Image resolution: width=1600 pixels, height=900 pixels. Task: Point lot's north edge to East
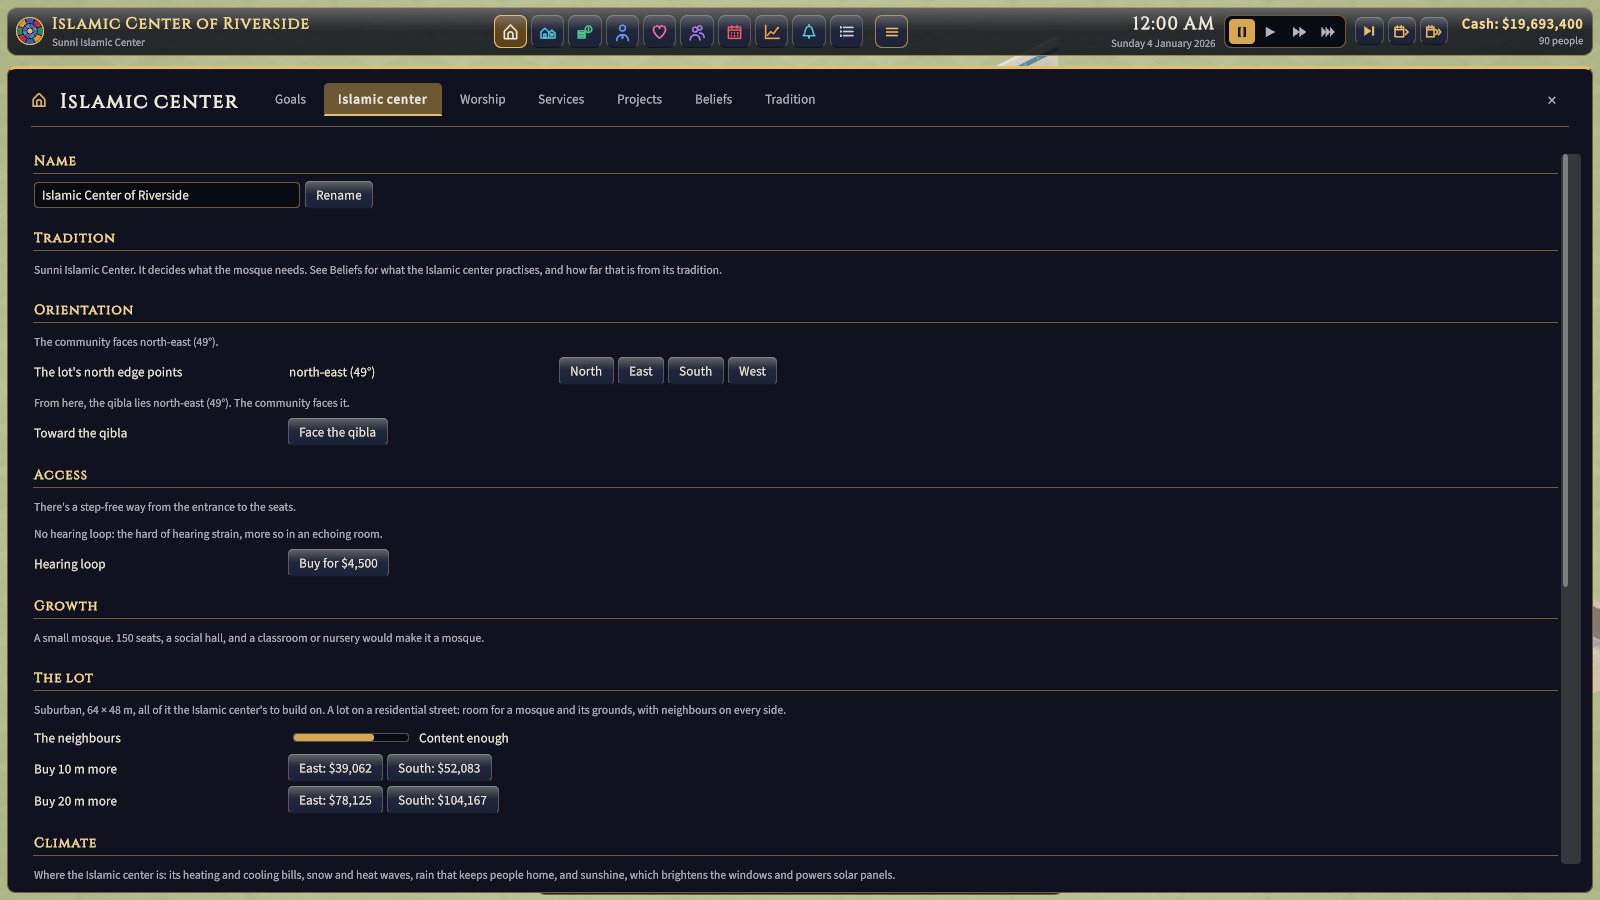point(641,371)
